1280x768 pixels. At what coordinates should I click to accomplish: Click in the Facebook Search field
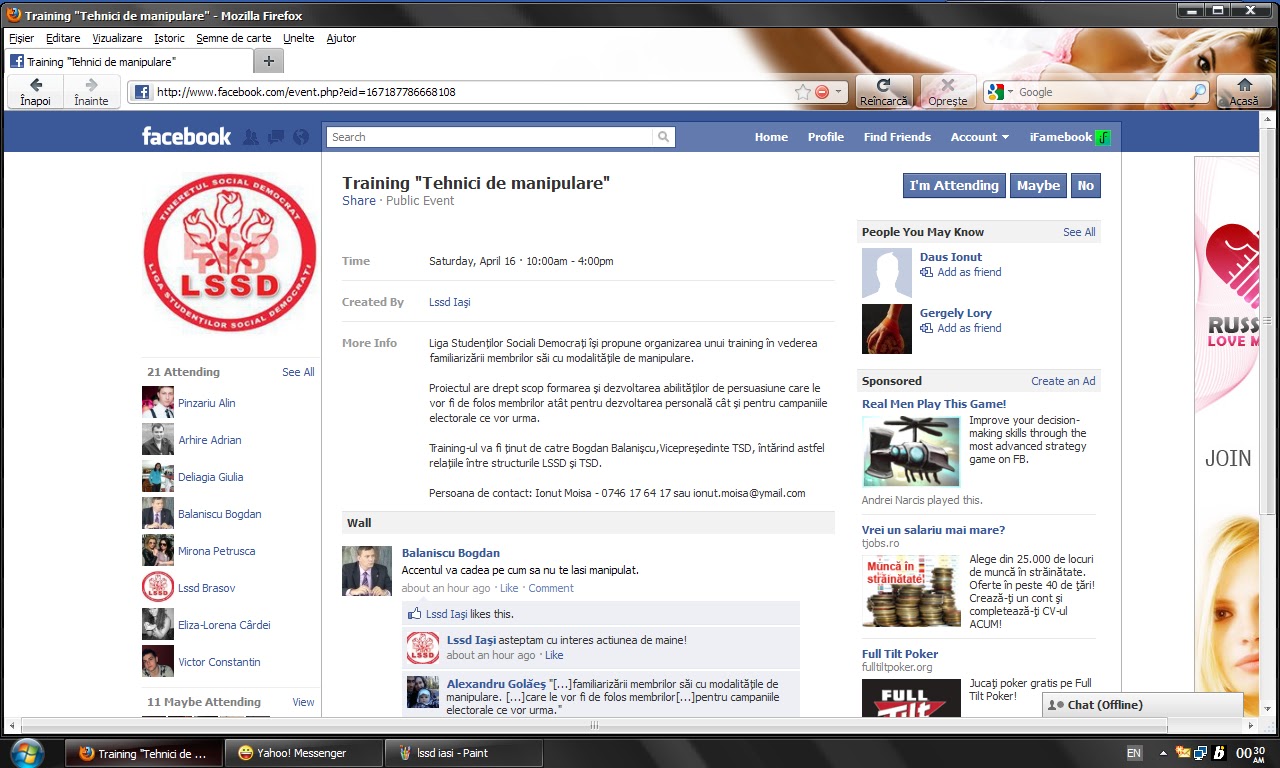tap(490, 137)
